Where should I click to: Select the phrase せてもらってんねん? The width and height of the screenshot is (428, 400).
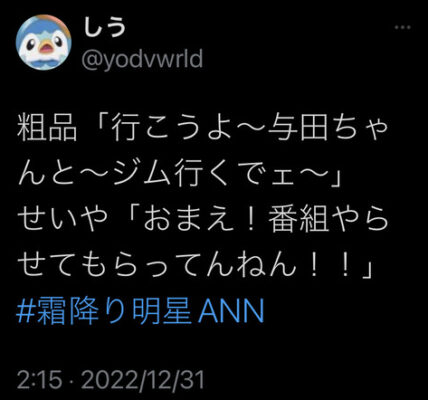coord(157,265)
